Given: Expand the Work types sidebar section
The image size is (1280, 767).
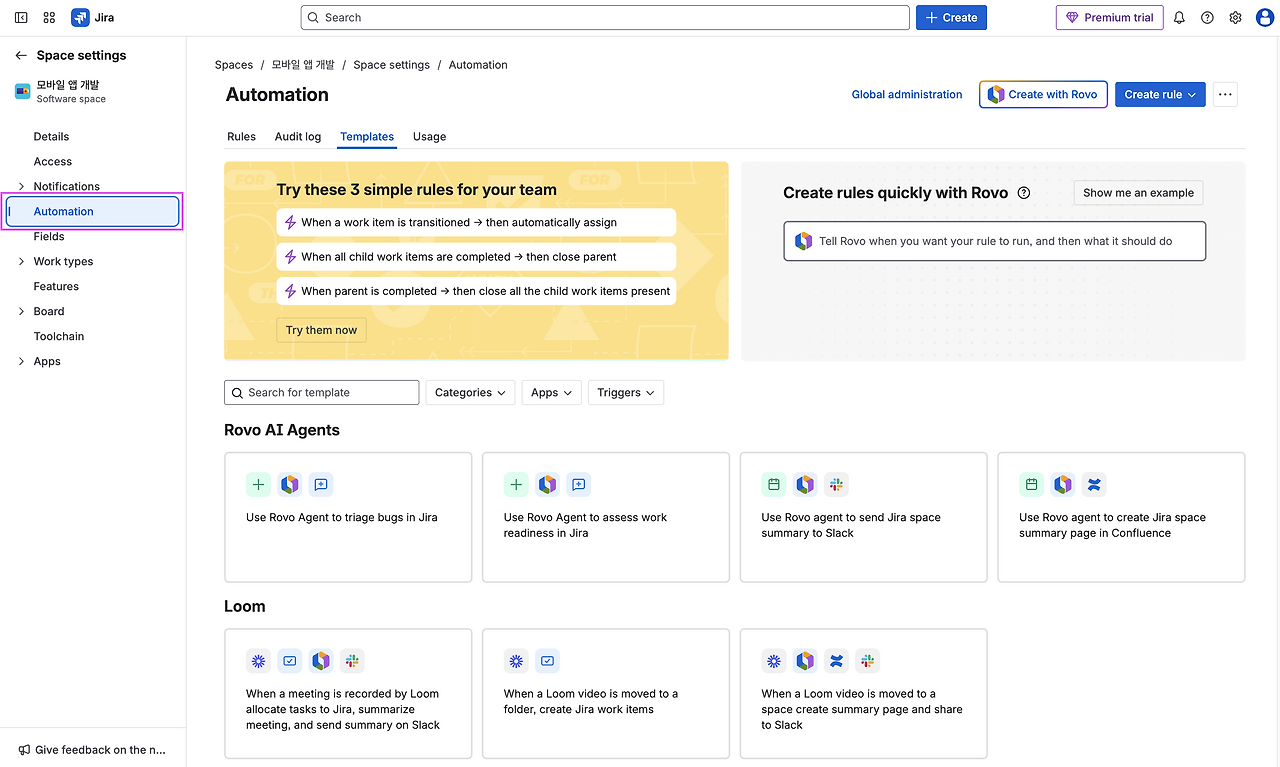Looking at the screenshot, I should pyautogui.click(x=22, y=262).
